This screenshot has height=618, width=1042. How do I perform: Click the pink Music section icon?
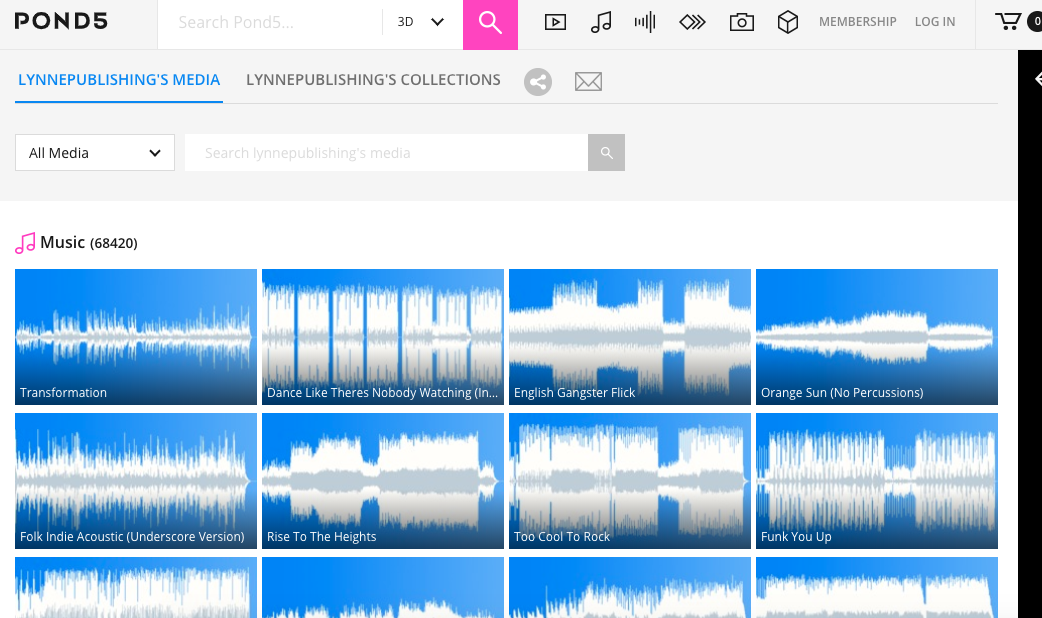pyautogui.click(x=25, y=243)
